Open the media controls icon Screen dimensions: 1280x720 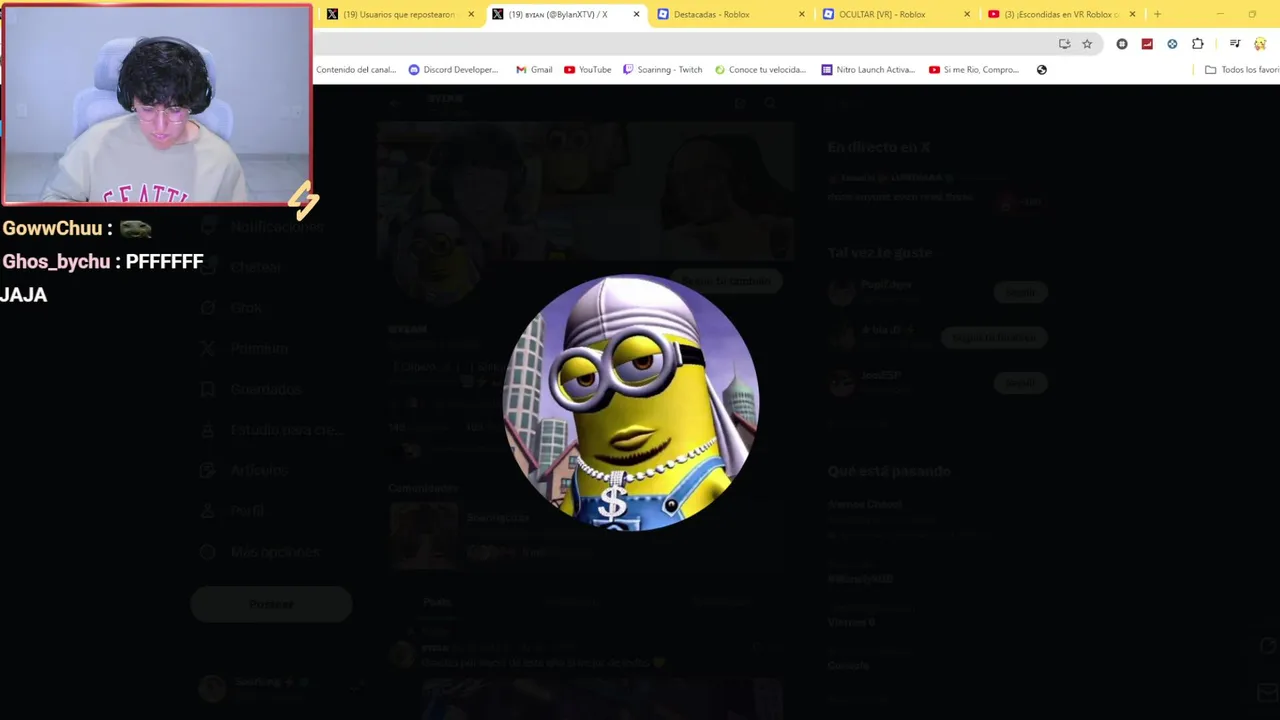tap(1235, 44)
